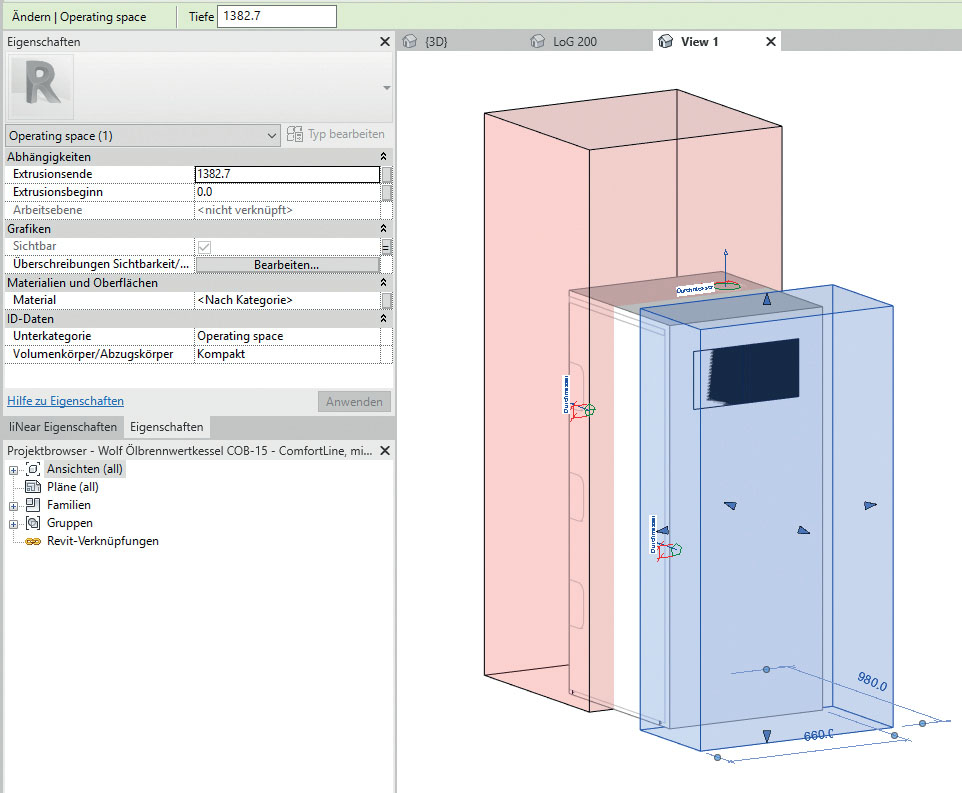The width and height of the screenshot is (962, 793).
Task: Toggle the Sichtbar checkbox
Action: tap(204, 247)
